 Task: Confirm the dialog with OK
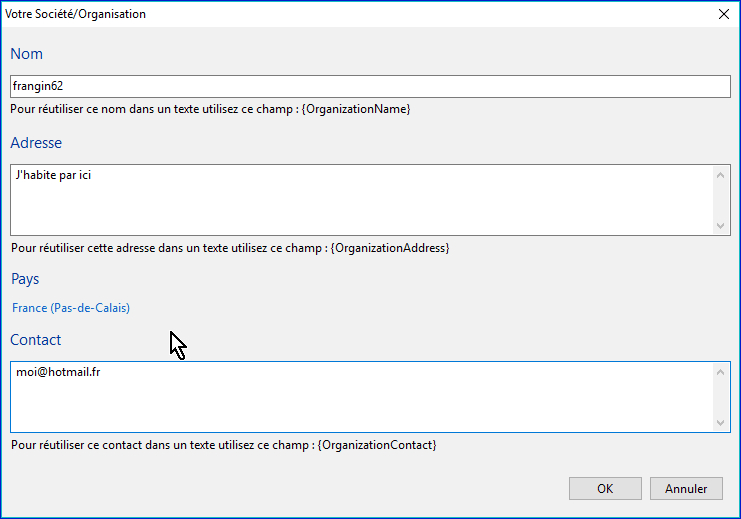605,489
